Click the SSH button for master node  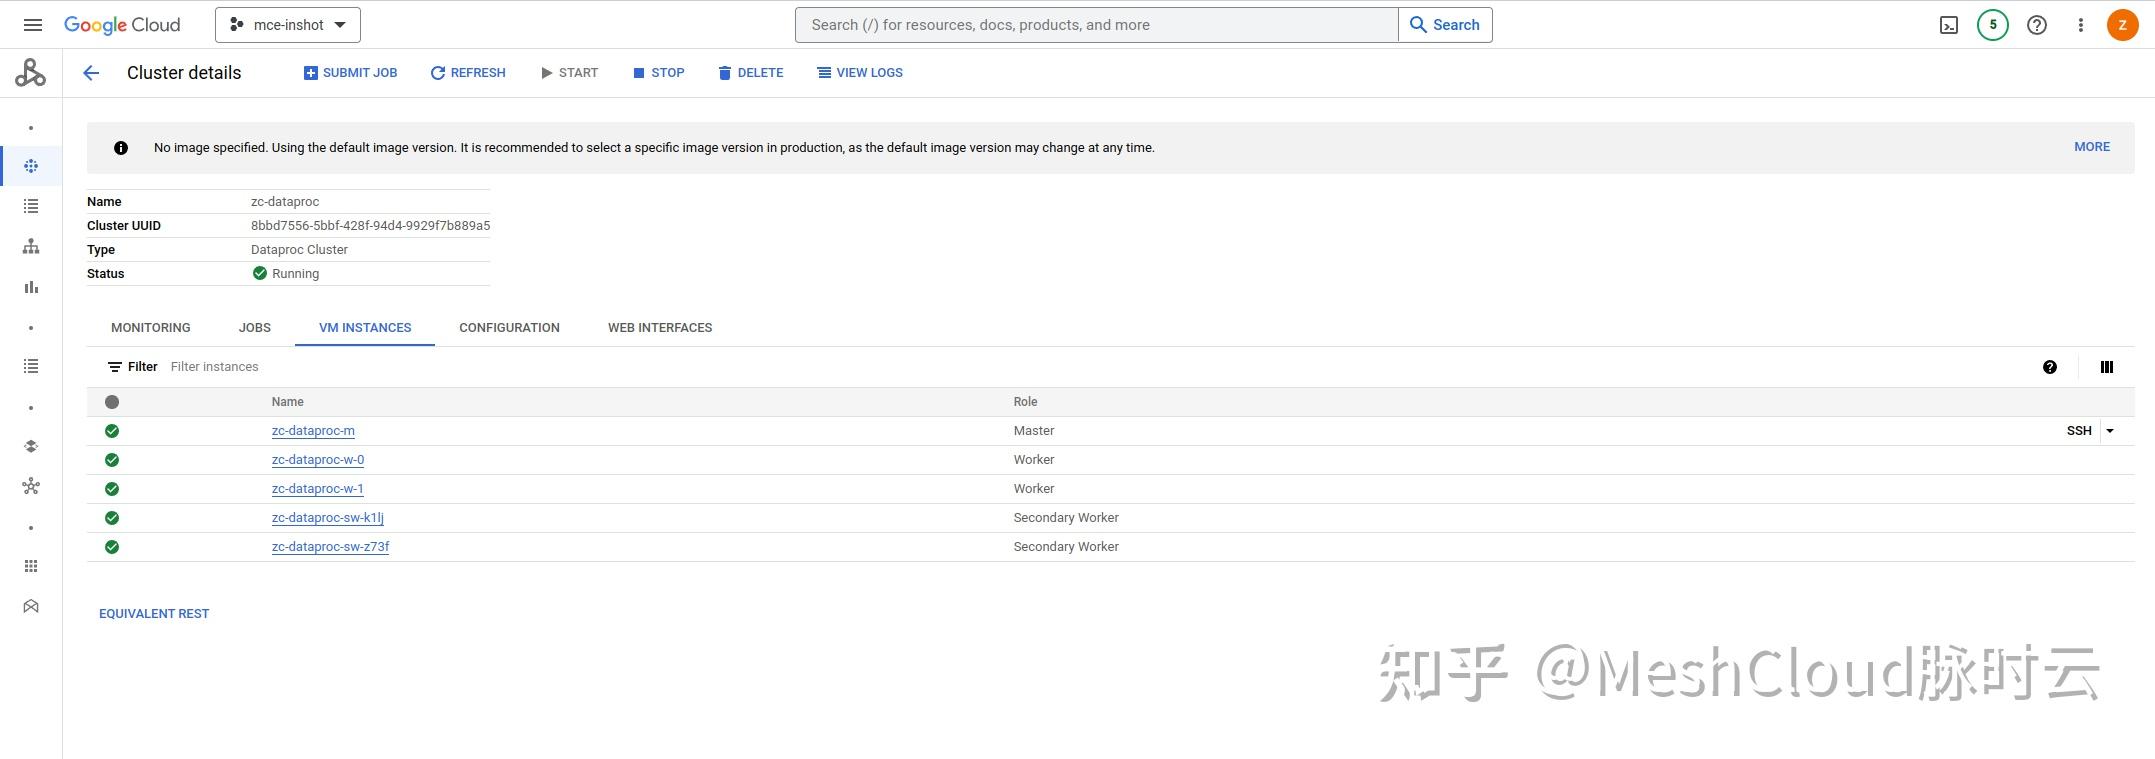pyautogui.click(x=2079, y=431)
